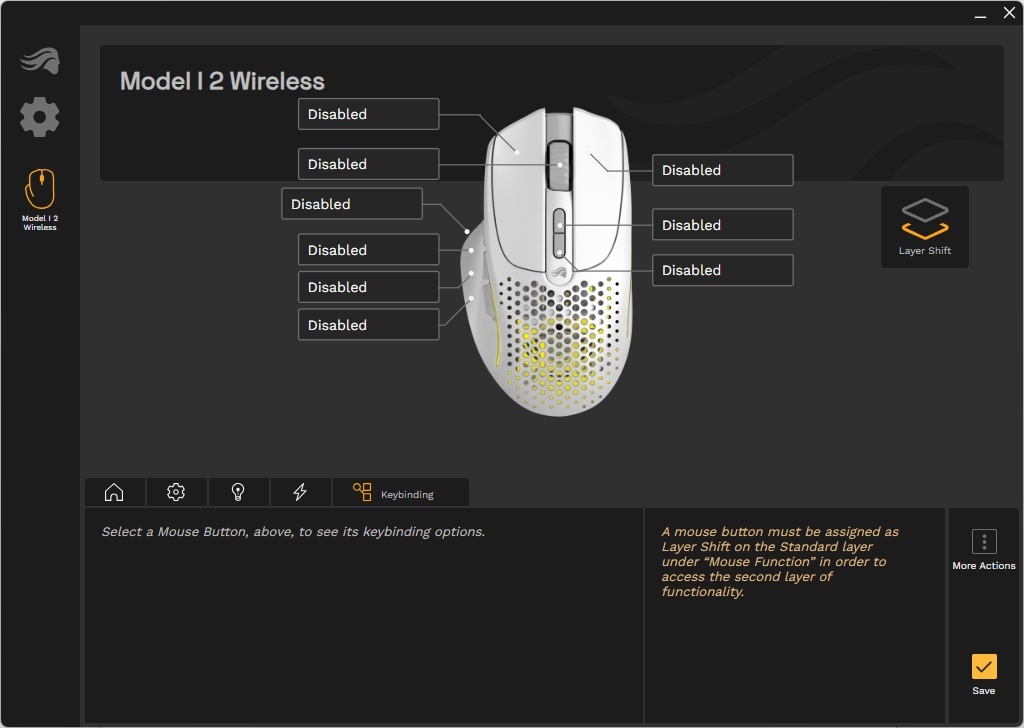Choose the lower DPI button's Disabled label

(722, 270)
